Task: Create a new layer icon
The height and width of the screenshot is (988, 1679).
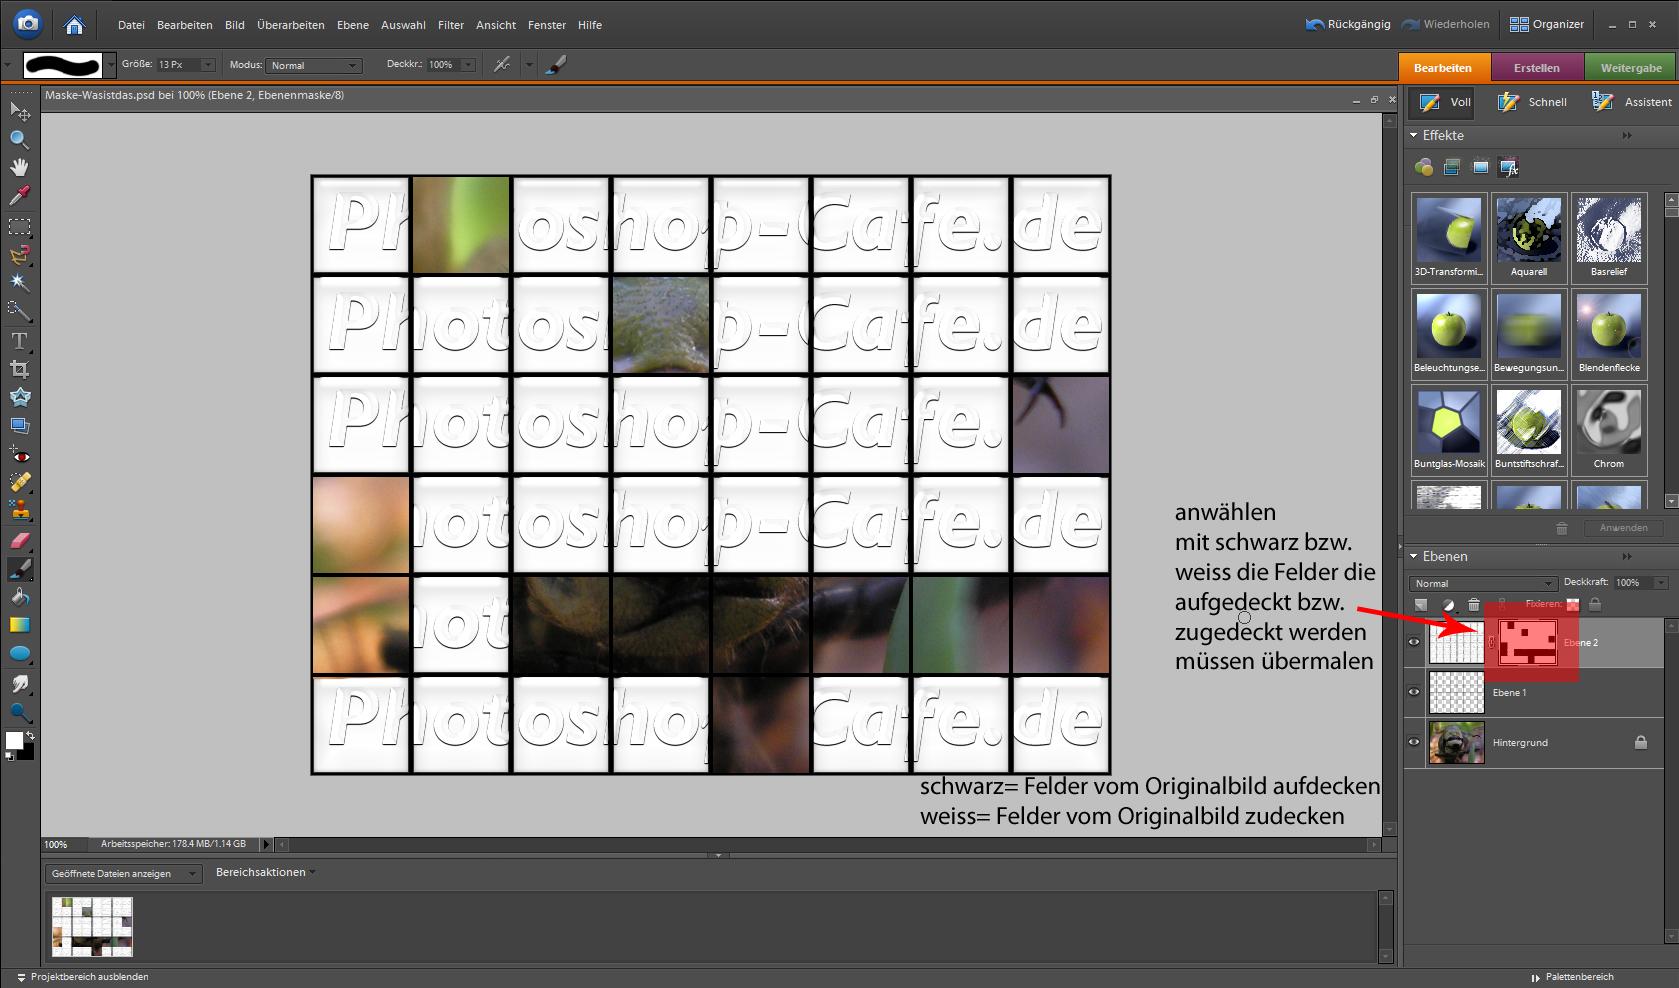Action: click(x=1421, y=604)
